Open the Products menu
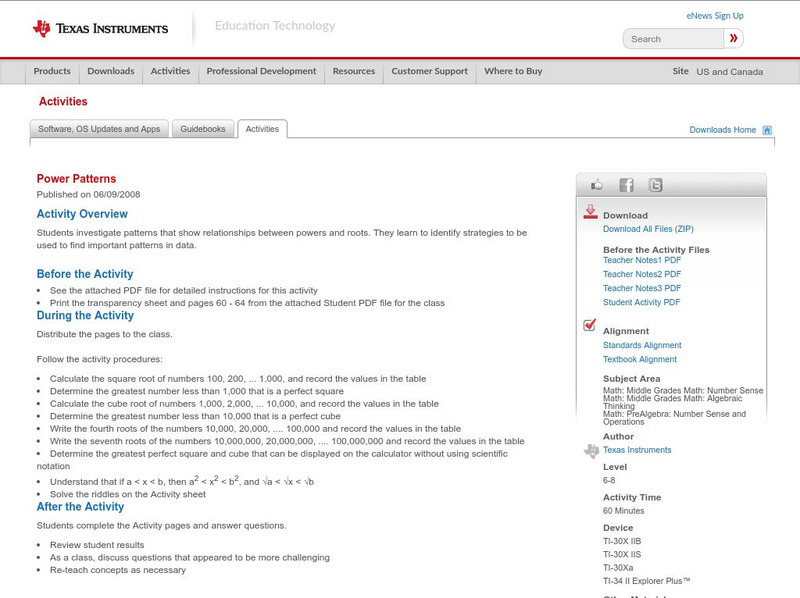This screenshot has width=800, height=598. [x=52, y=71]
